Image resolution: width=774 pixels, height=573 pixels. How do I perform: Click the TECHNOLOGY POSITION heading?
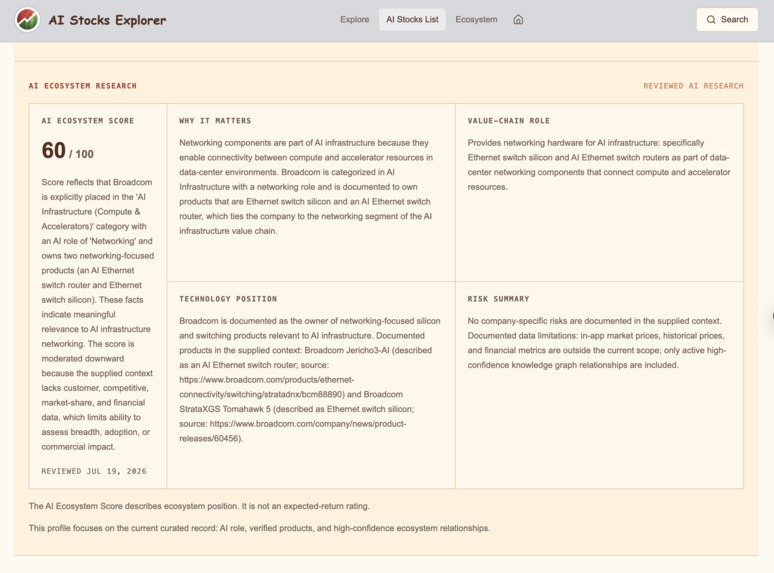[228, 299]
